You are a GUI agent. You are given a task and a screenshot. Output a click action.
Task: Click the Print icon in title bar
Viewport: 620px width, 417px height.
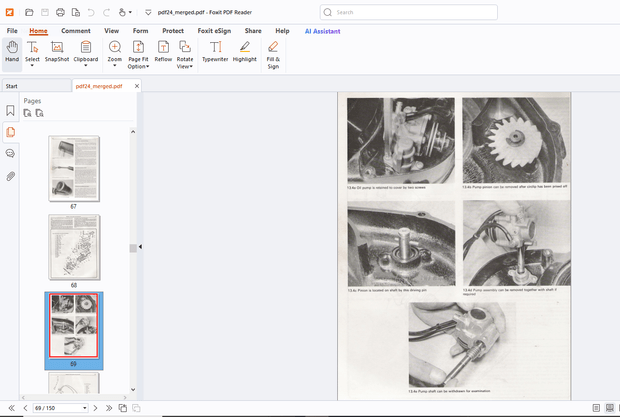pos(61,12)
